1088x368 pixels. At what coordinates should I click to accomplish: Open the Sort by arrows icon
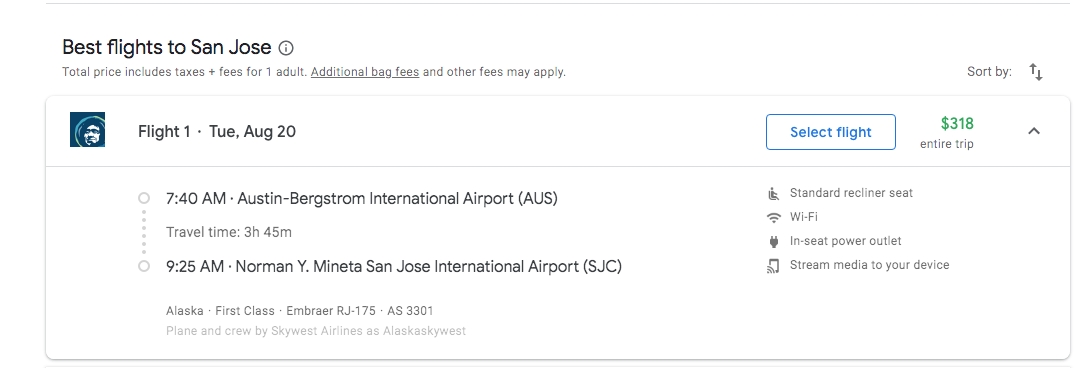pos(1036,72)
